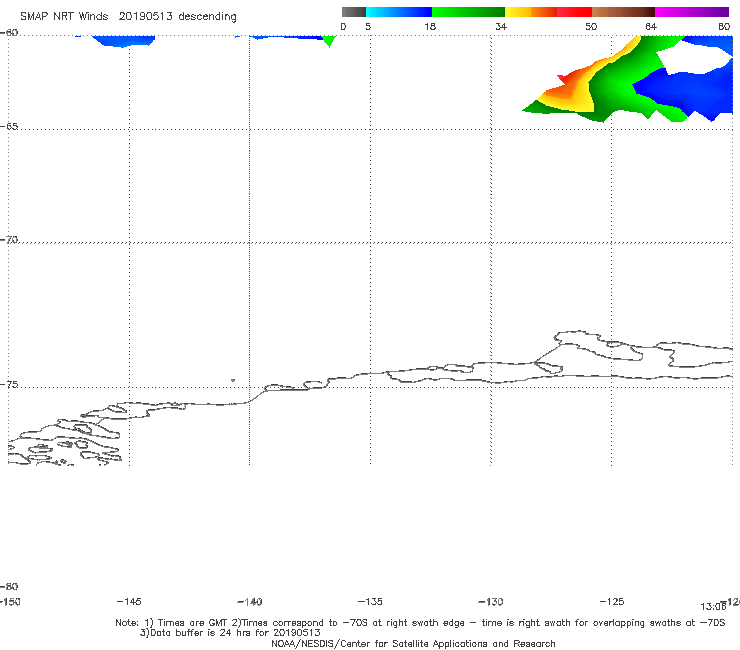The width and height of the screenshot is (740, 650).
Task: Click the cyan-to-blue segment of the color bar
Action: [399, 12]
